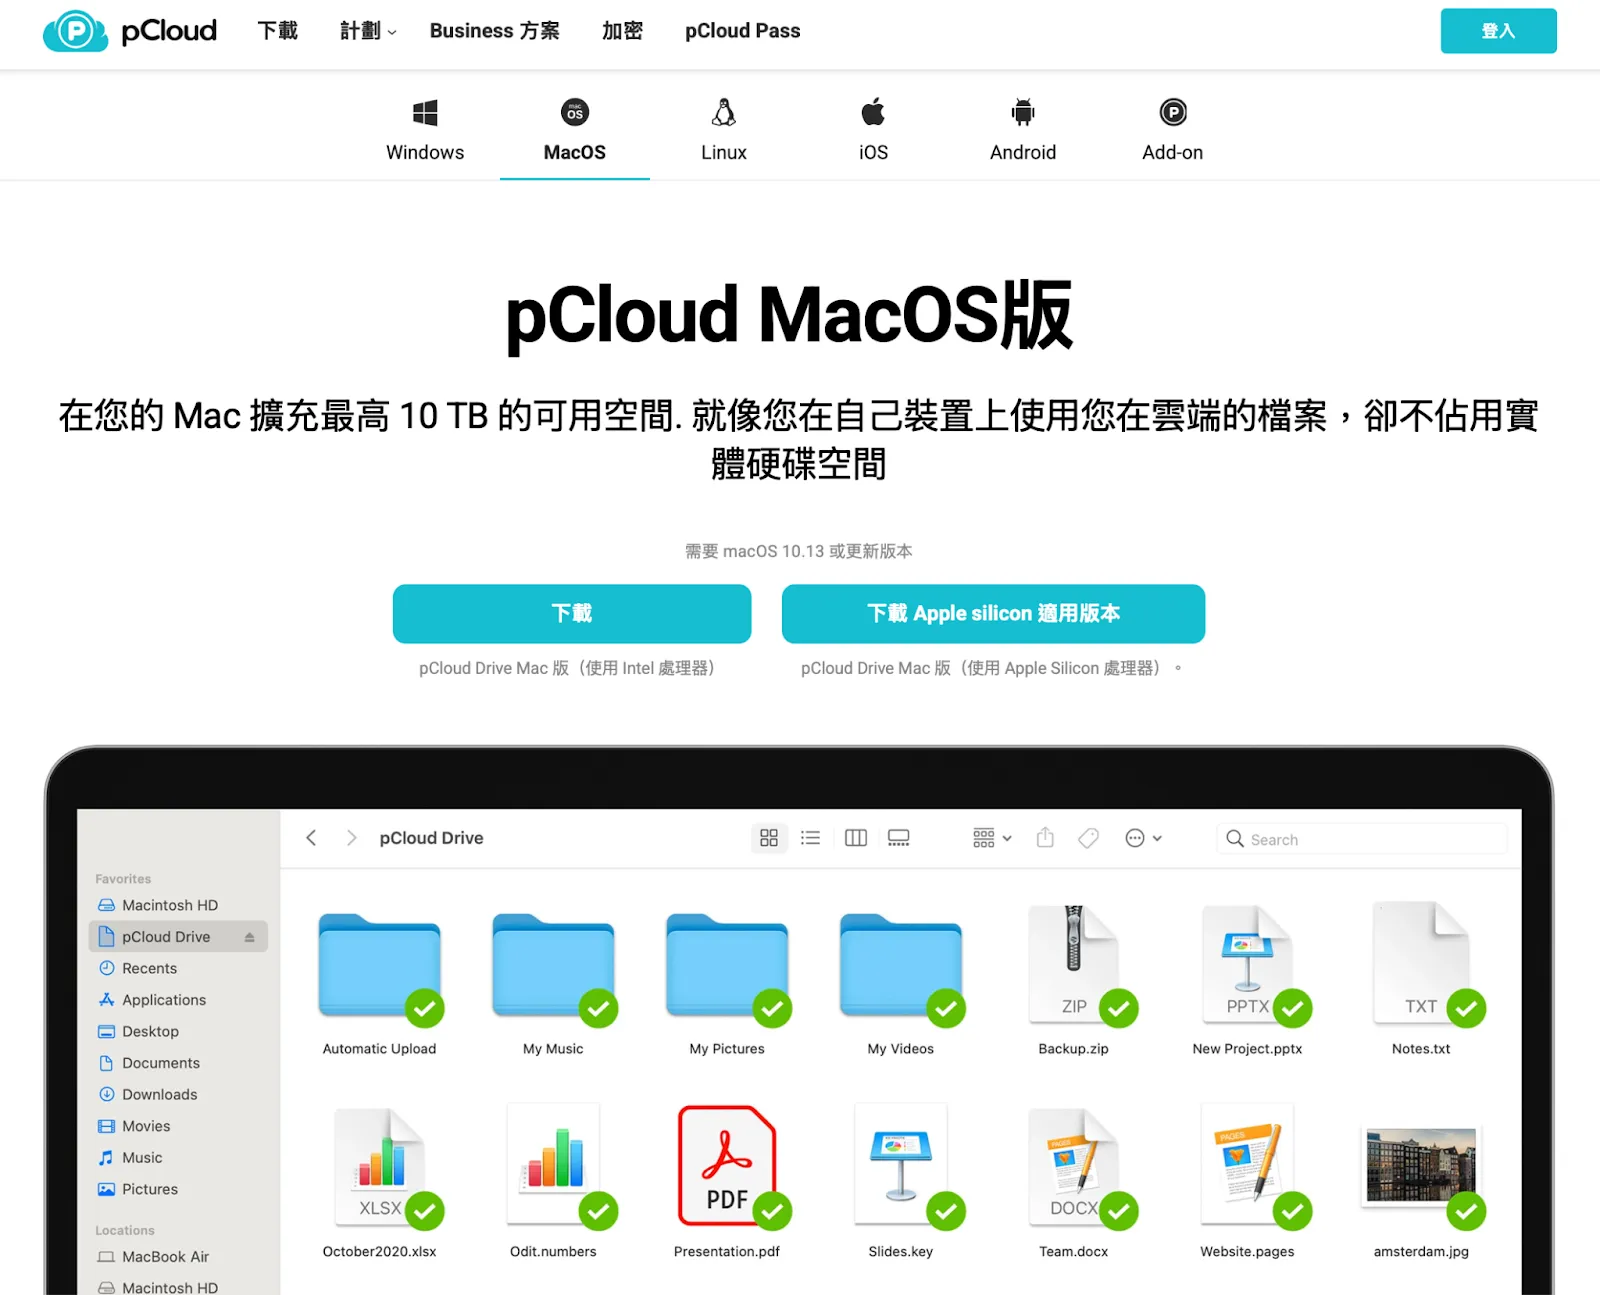
Task: Open Business 方案 page
Action: pos(494,31)
